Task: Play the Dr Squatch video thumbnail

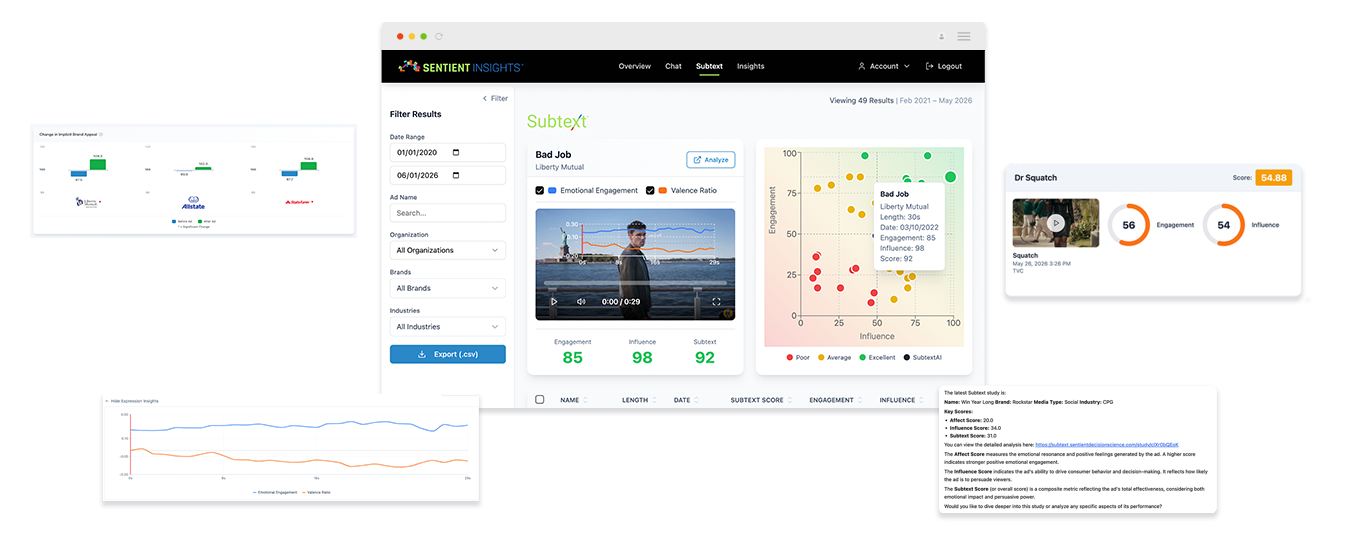Action: 1056,223
